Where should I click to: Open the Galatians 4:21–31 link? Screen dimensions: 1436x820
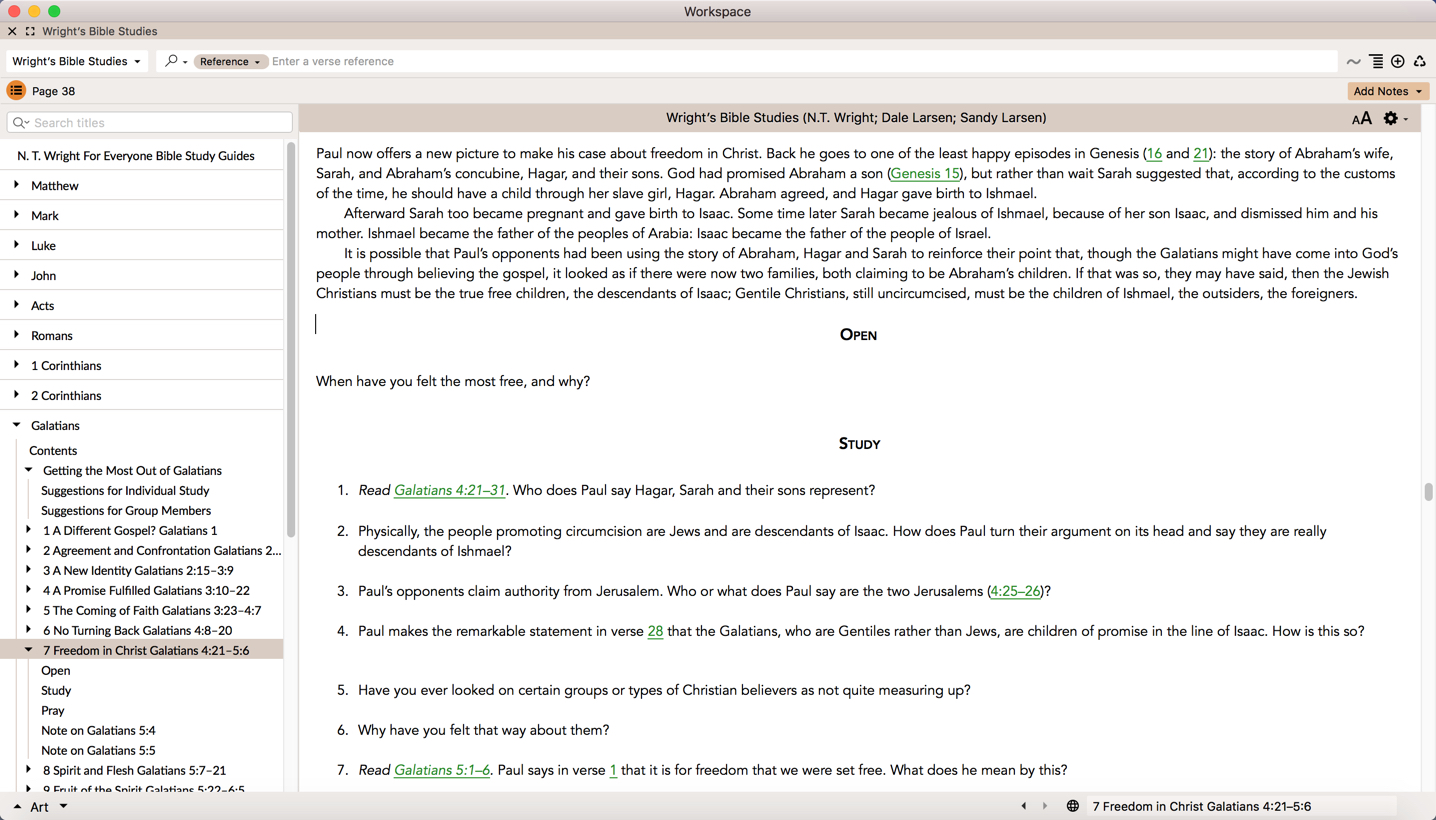(x=449, y=490)
